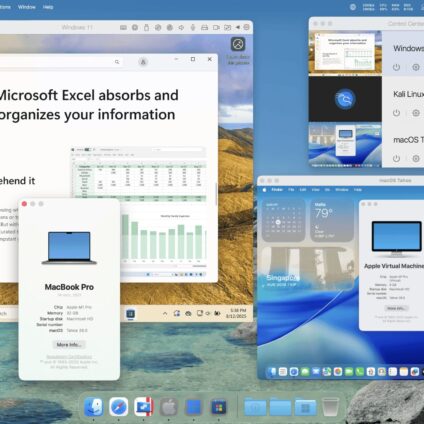This screenshot has height=424, width=424.
Task: Click the Singapore clock widget in the VM
Action: [307, 268]
